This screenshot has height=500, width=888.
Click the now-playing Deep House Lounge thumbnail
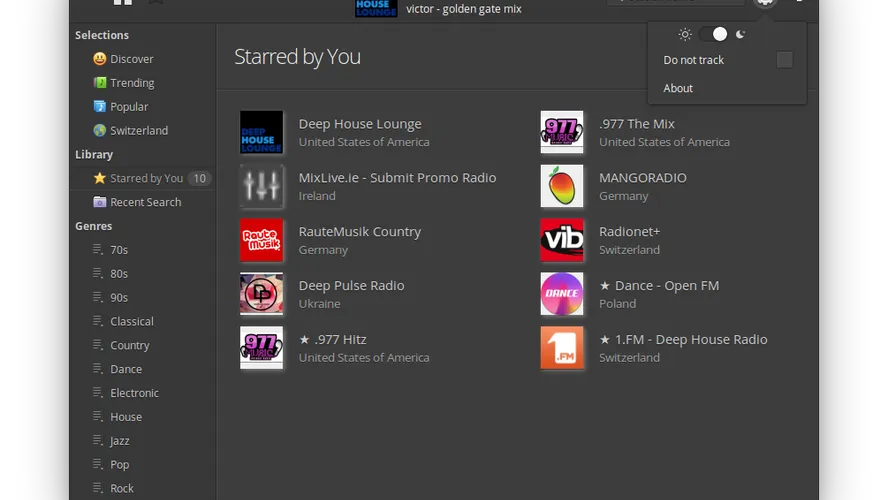tap(376, 9)
